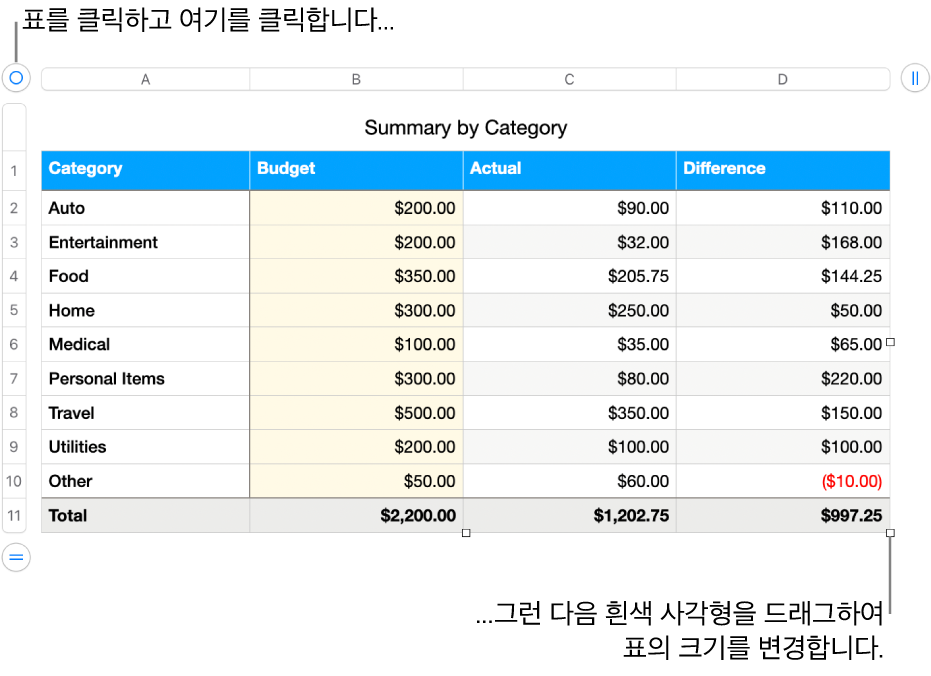This screenshot has width=931, height=676.
Task: Select the table title Summary by Category
Action: 466,128
